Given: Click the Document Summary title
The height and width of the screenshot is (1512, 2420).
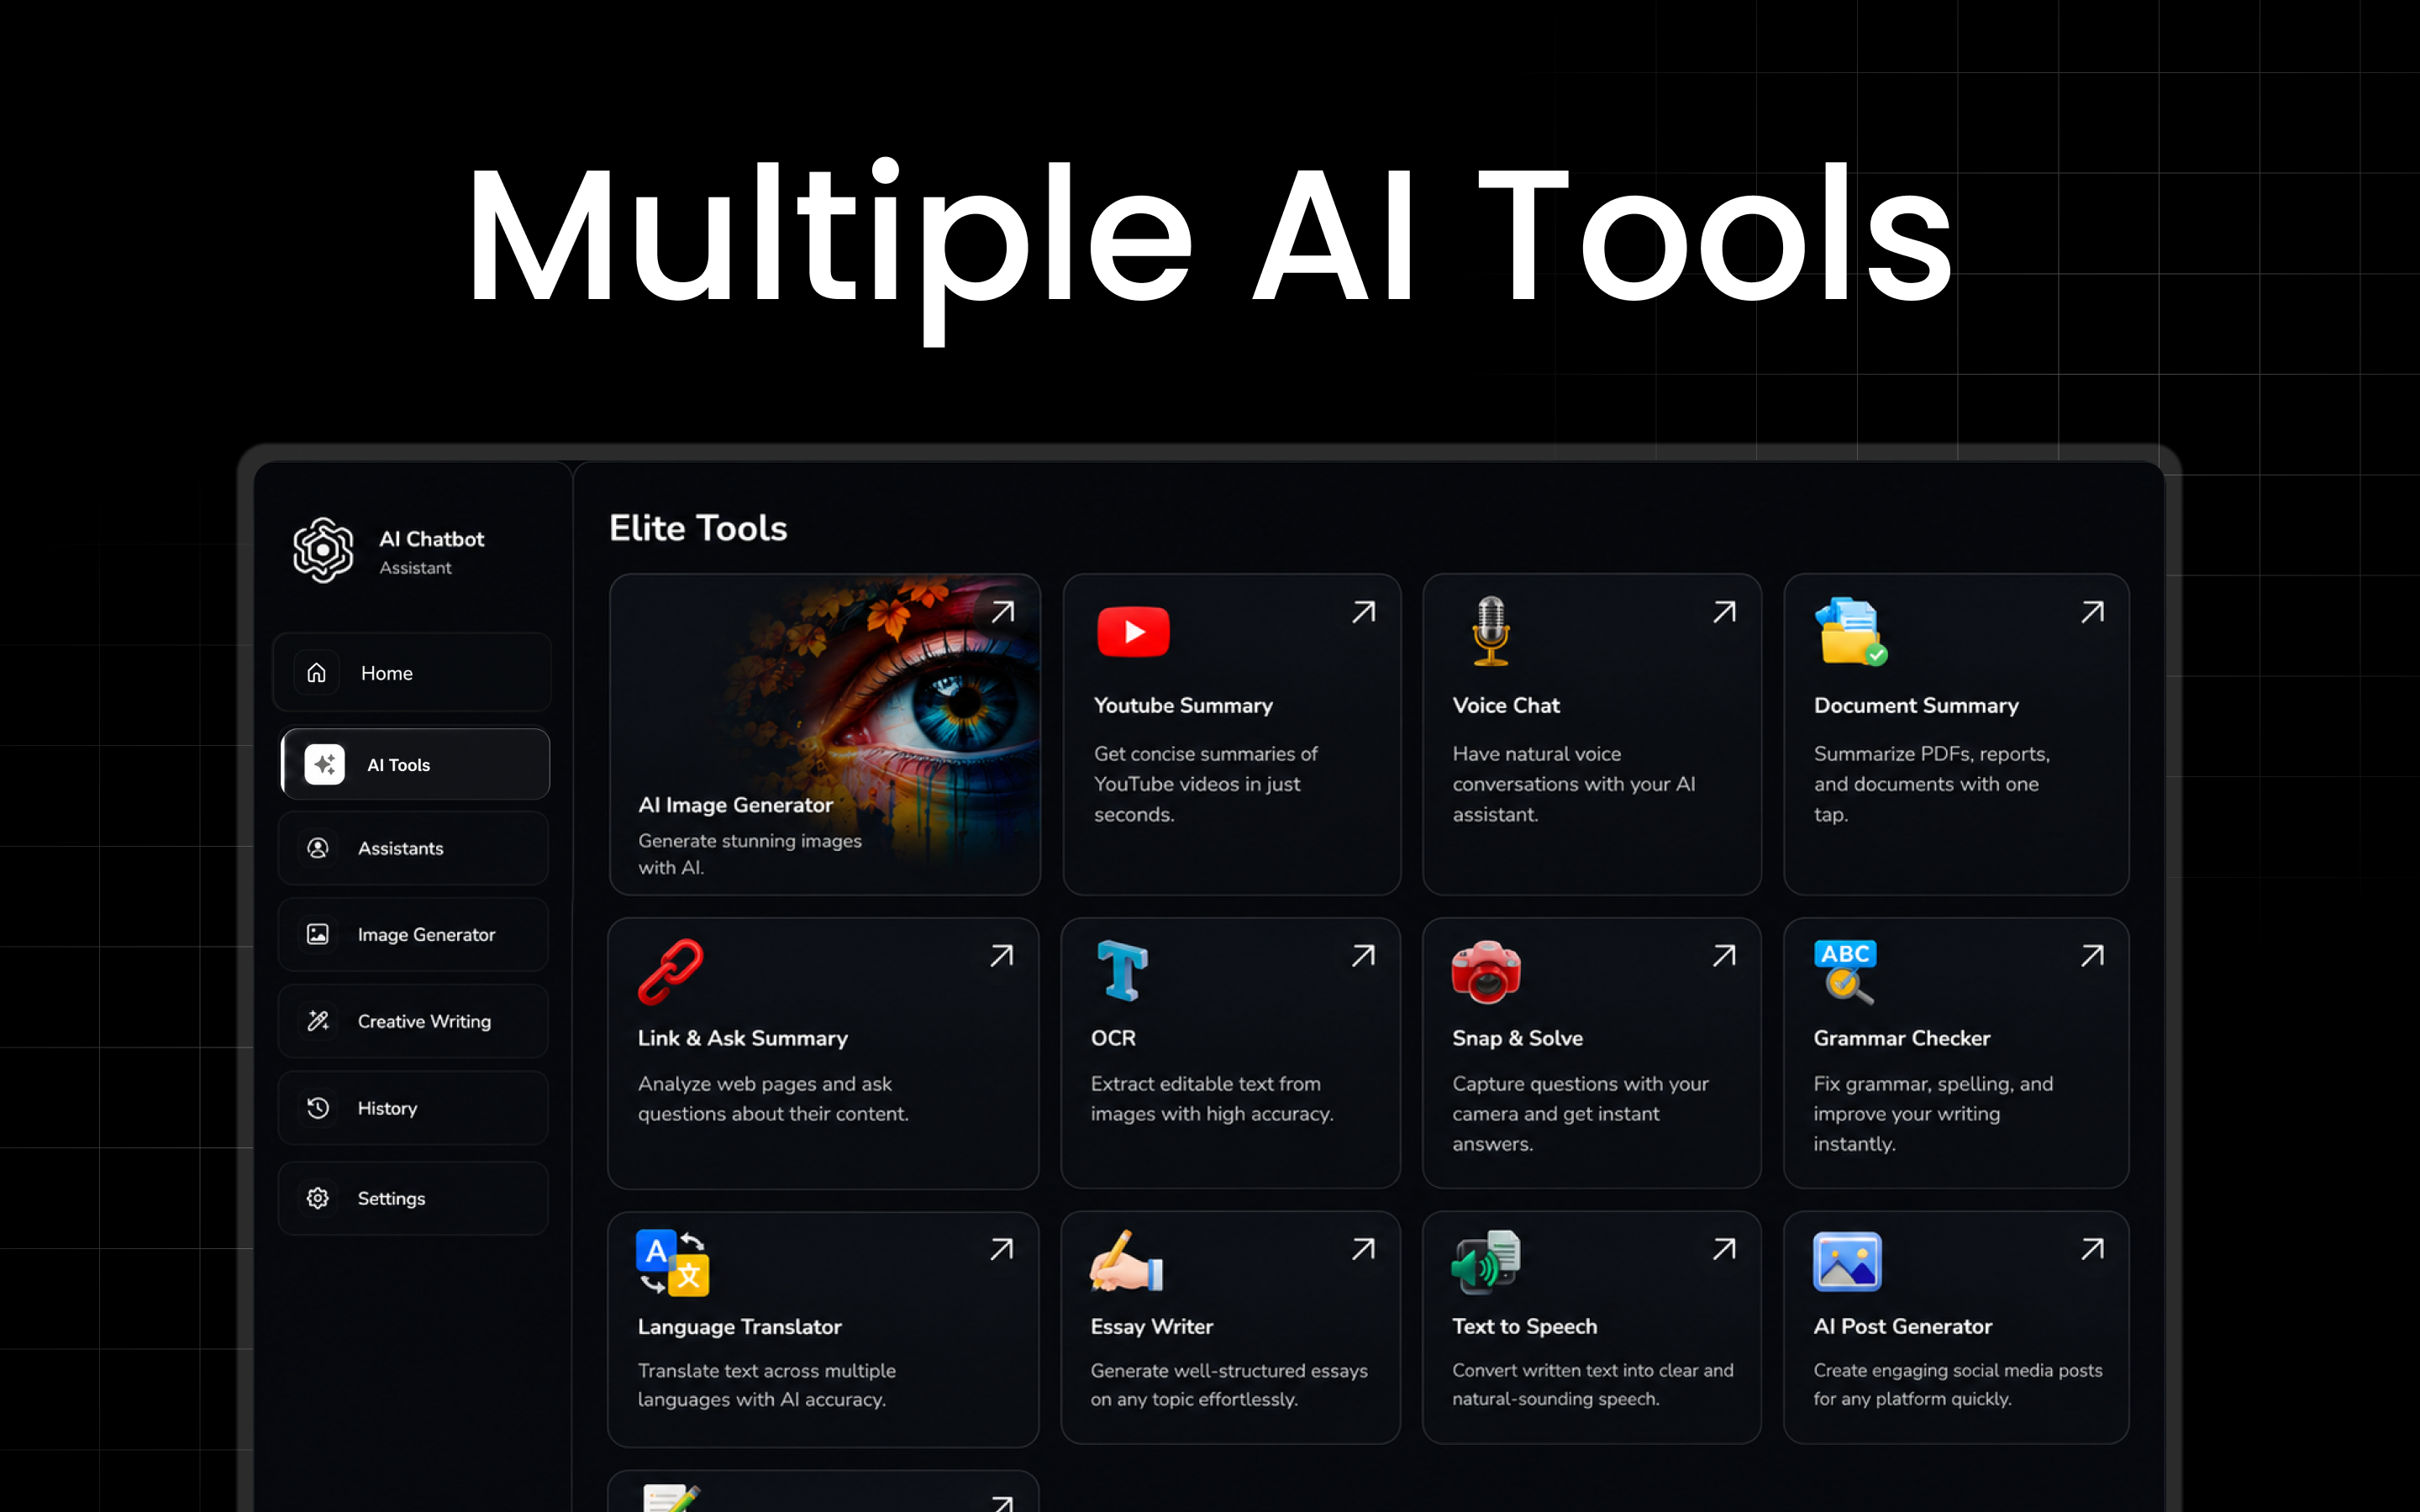Looking at the screenshot, I should pyautogui.click(x=1916, y=705).
